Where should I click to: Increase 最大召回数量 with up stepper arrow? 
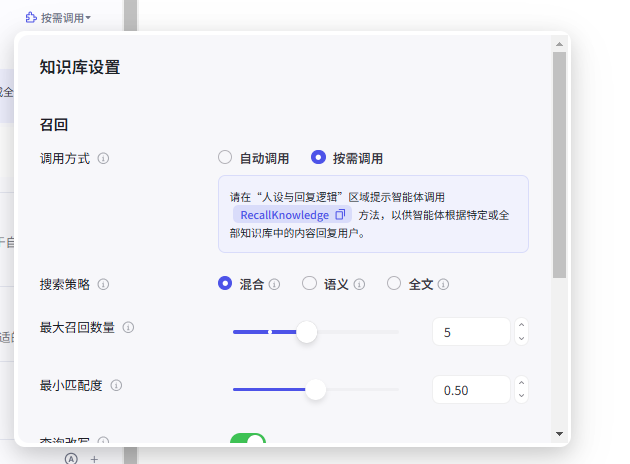(x=521, y=324)
